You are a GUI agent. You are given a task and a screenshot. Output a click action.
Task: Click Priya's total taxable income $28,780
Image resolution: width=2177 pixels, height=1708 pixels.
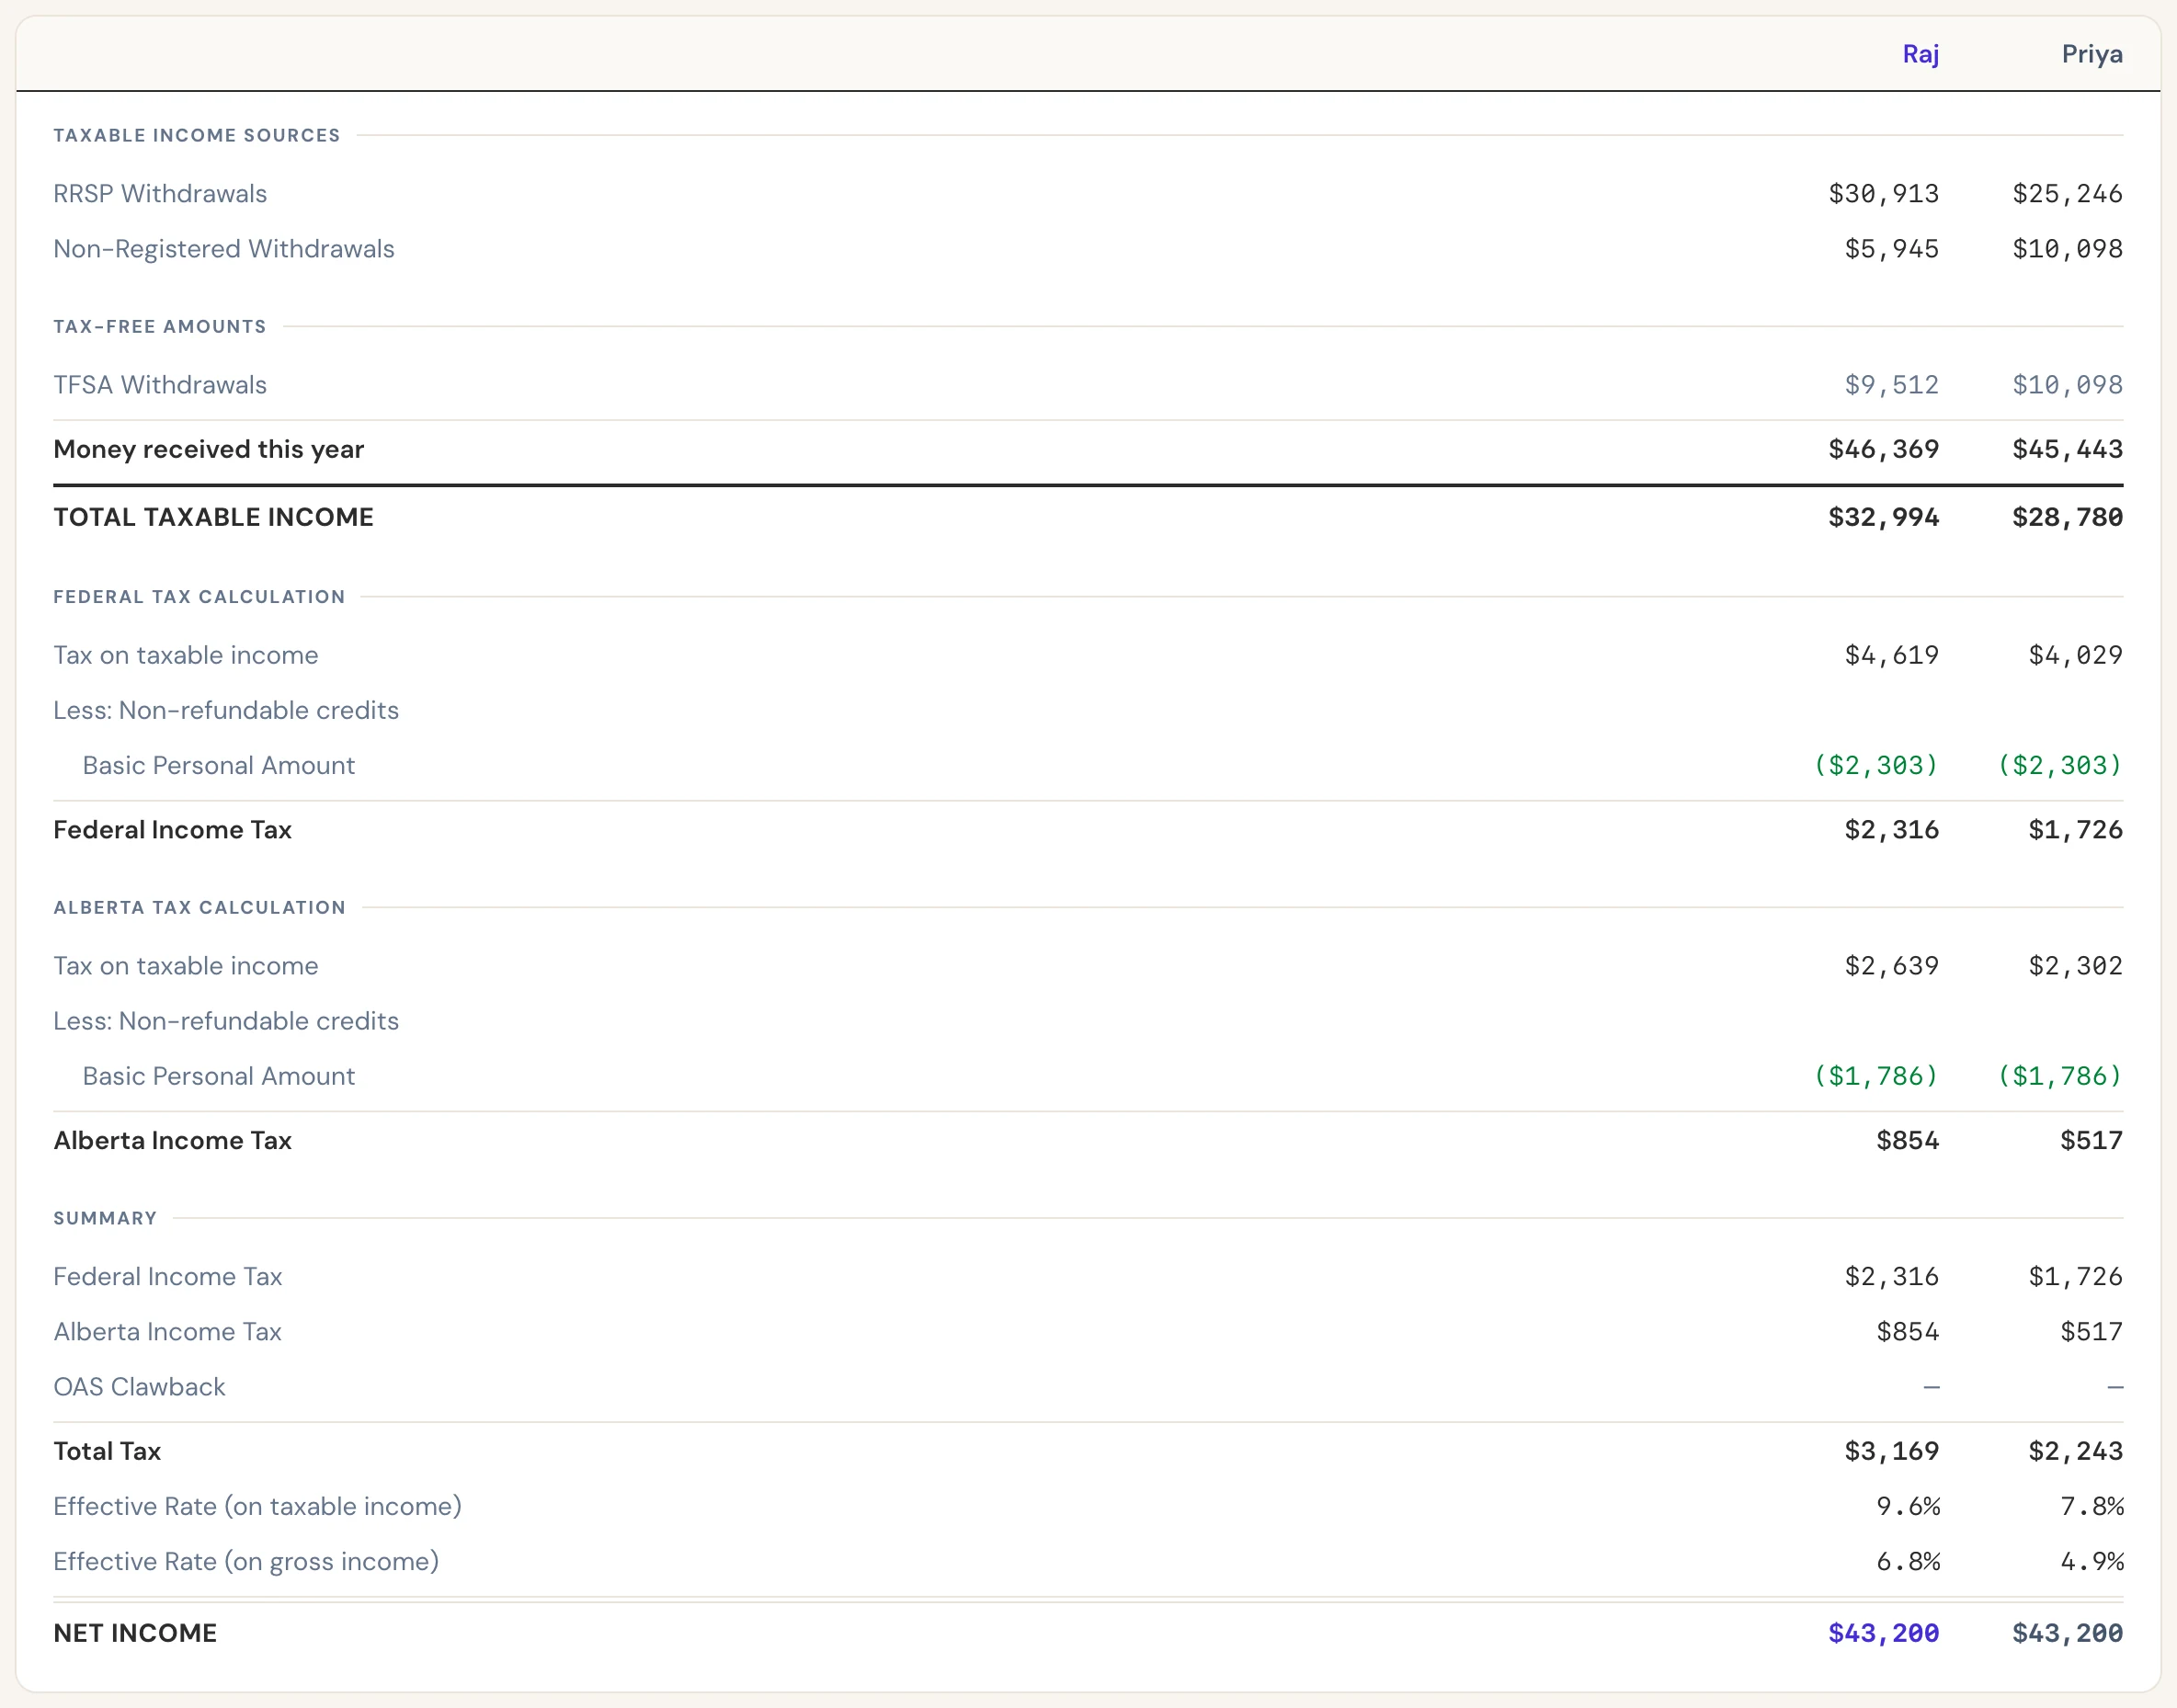point(2067,517)
